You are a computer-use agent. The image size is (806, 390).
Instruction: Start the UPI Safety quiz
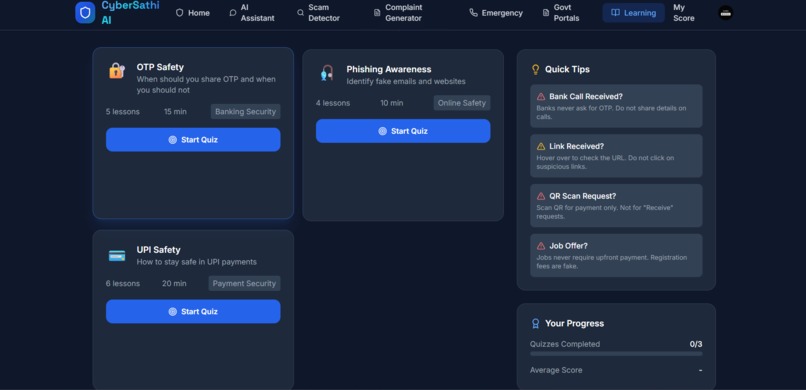193,311
